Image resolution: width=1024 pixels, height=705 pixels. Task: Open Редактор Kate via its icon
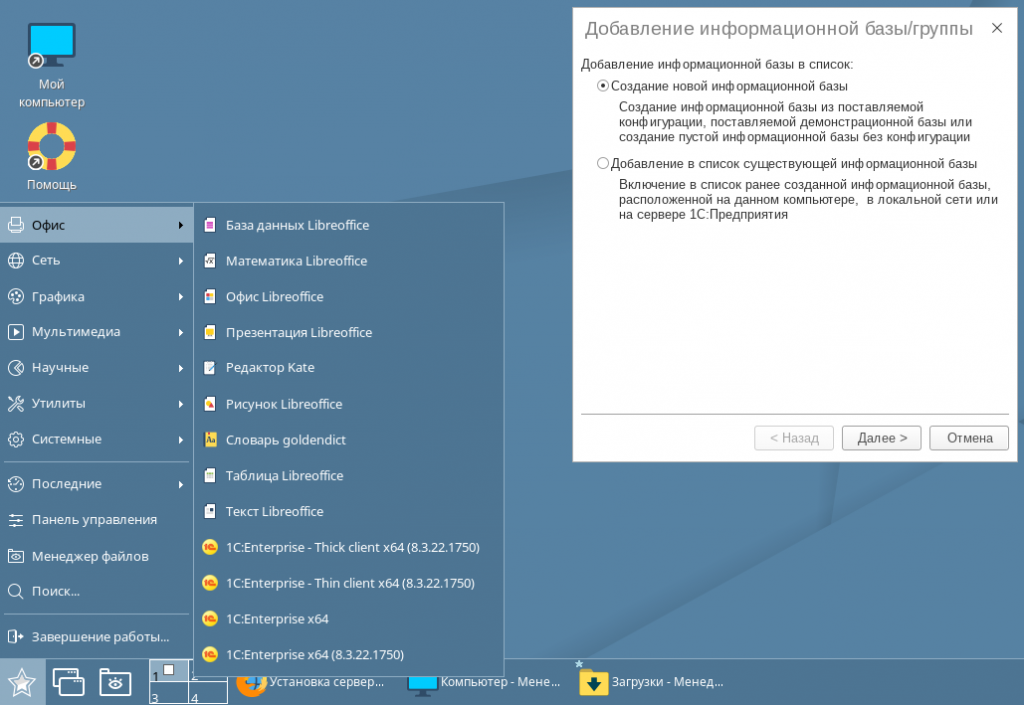click(x=210, y=368)
